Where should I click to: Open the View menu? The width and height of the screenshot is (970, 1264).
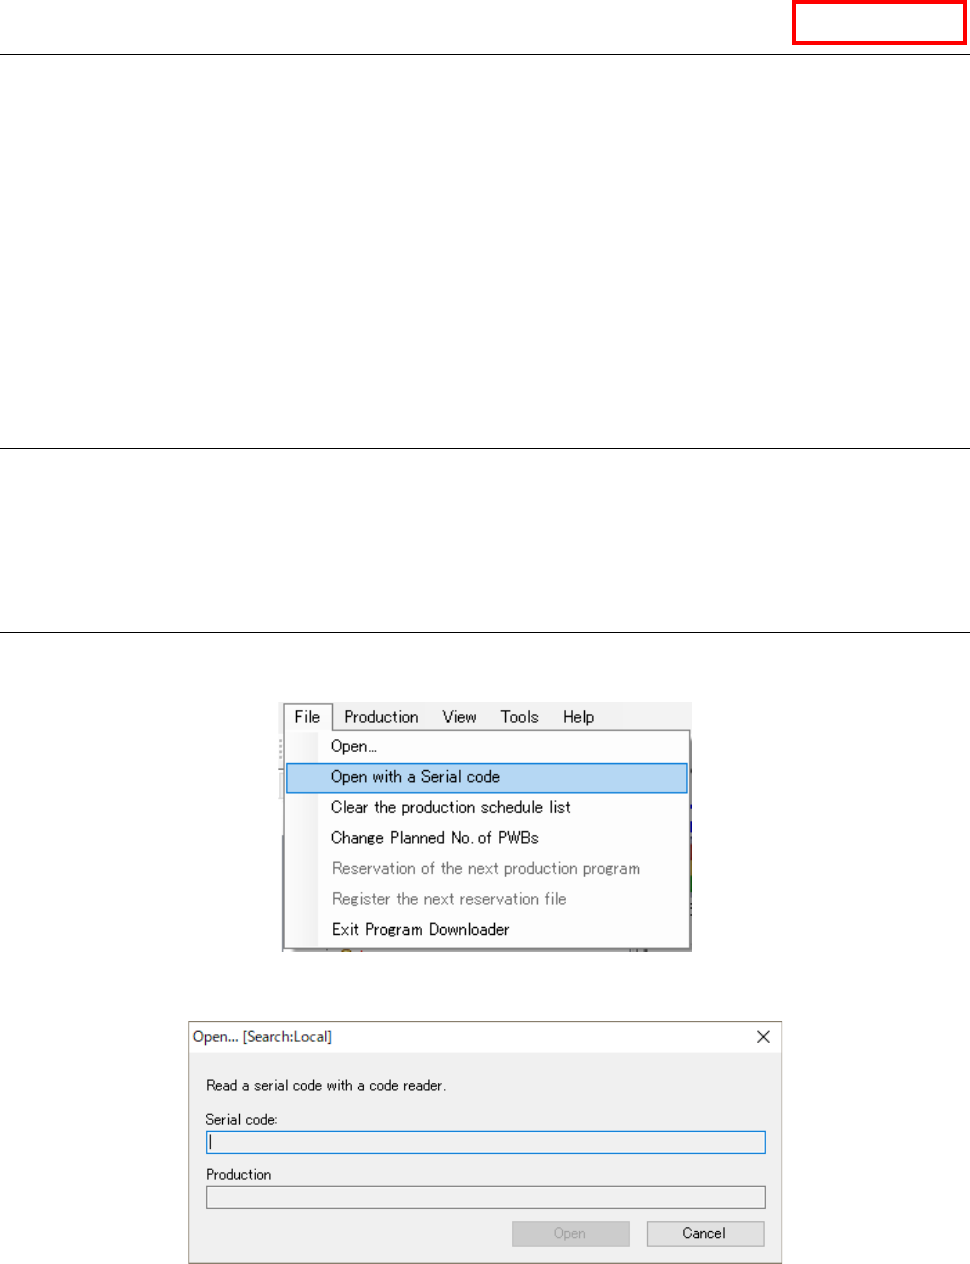pos(459,717)
